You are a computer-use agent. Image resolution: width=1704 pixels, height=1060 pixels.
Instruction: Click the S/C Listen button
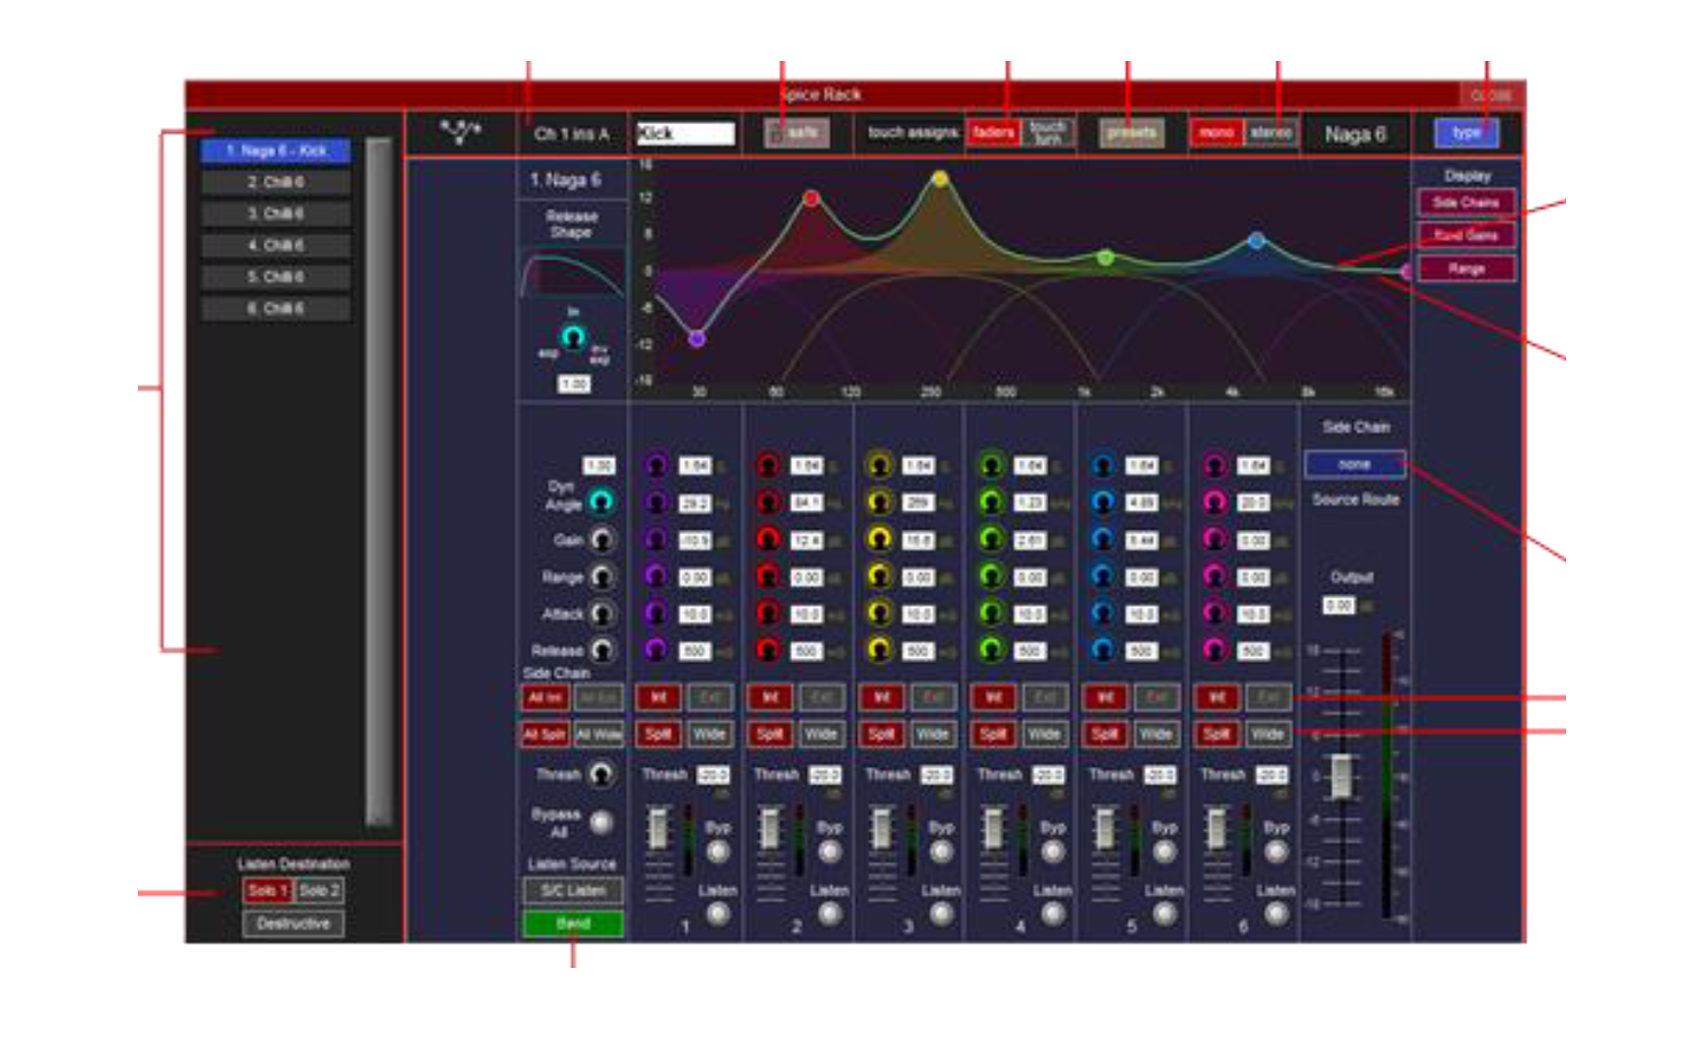573,890
